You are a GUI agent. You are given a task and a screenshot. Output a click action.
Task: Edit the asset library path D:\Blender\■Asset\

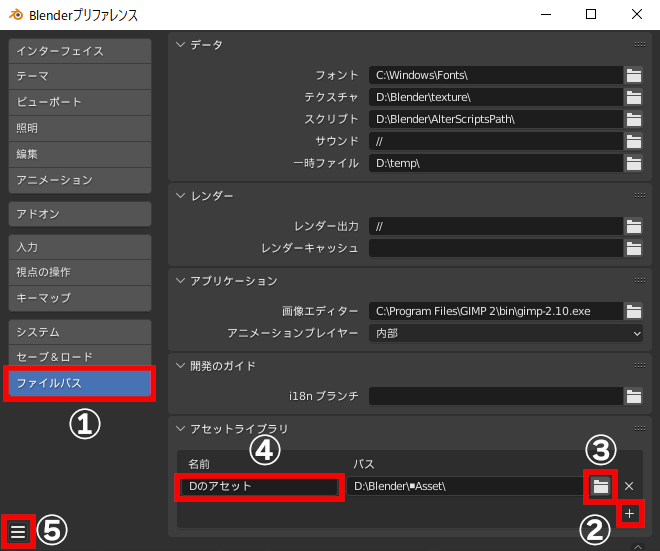tap(468, 487)
